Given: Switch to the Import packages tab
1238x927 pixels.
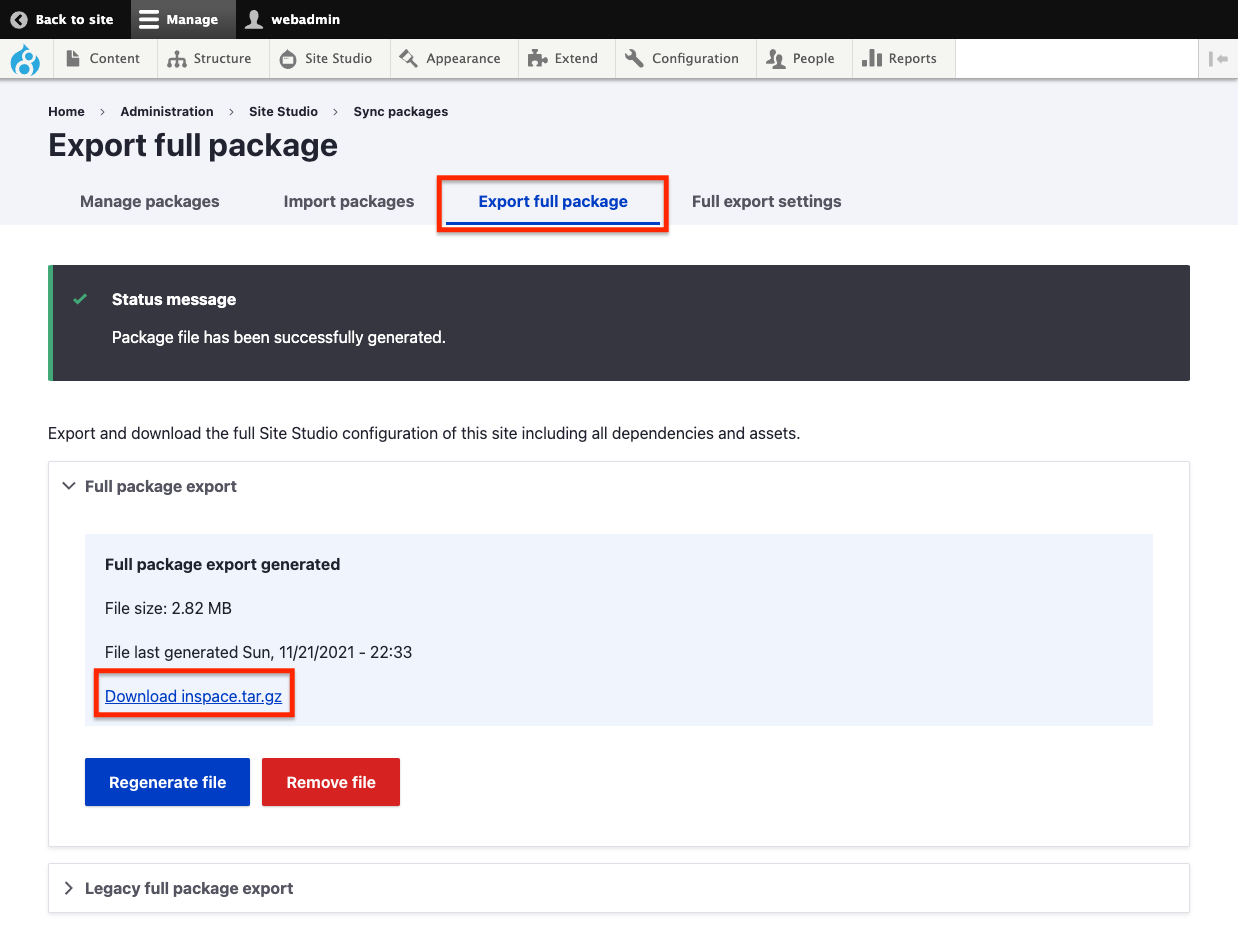Looking at the screenshot, I should [349, 201].
